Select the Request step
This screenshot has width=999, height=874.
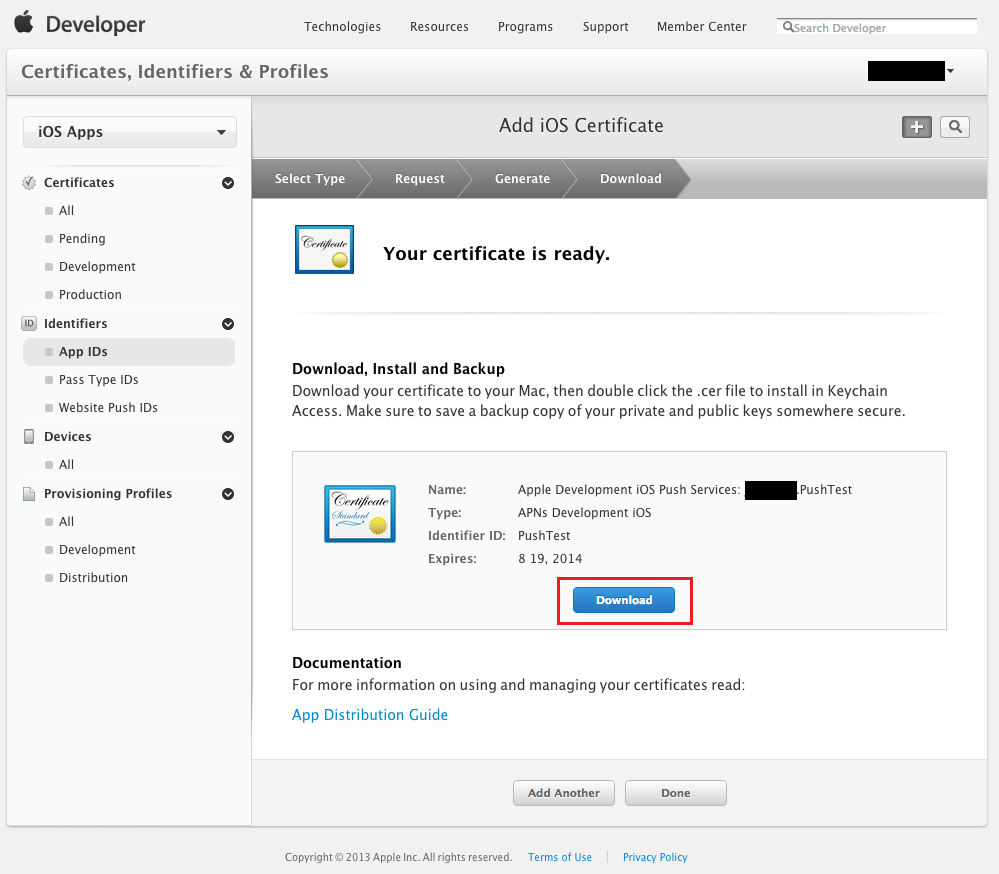[419, 178]
